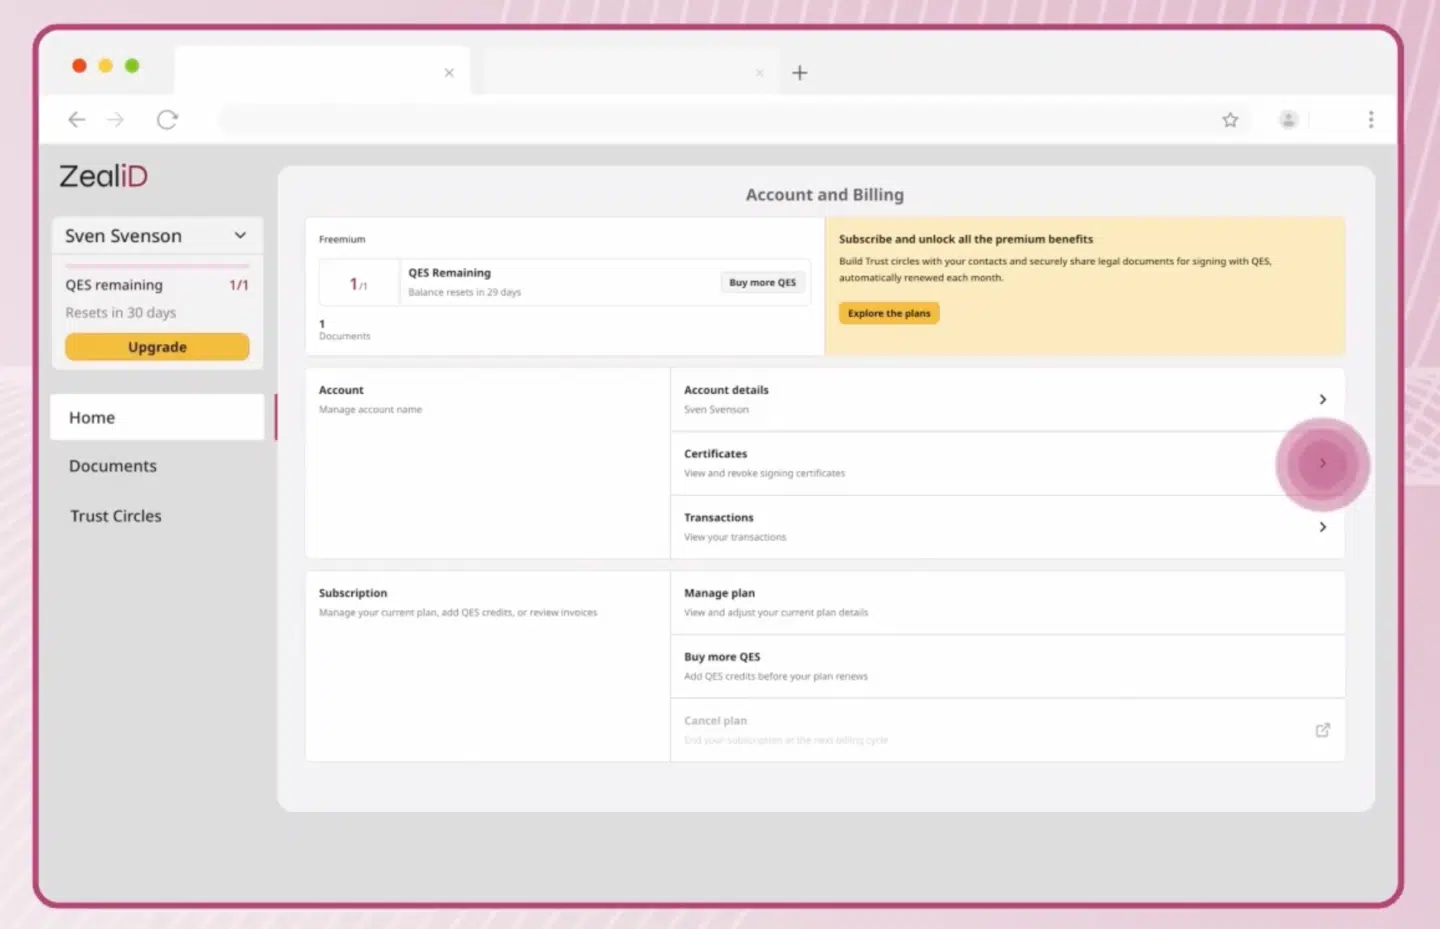Select the first browser tab
This screenshot has height=929, width=1440.
pos(322,72)
